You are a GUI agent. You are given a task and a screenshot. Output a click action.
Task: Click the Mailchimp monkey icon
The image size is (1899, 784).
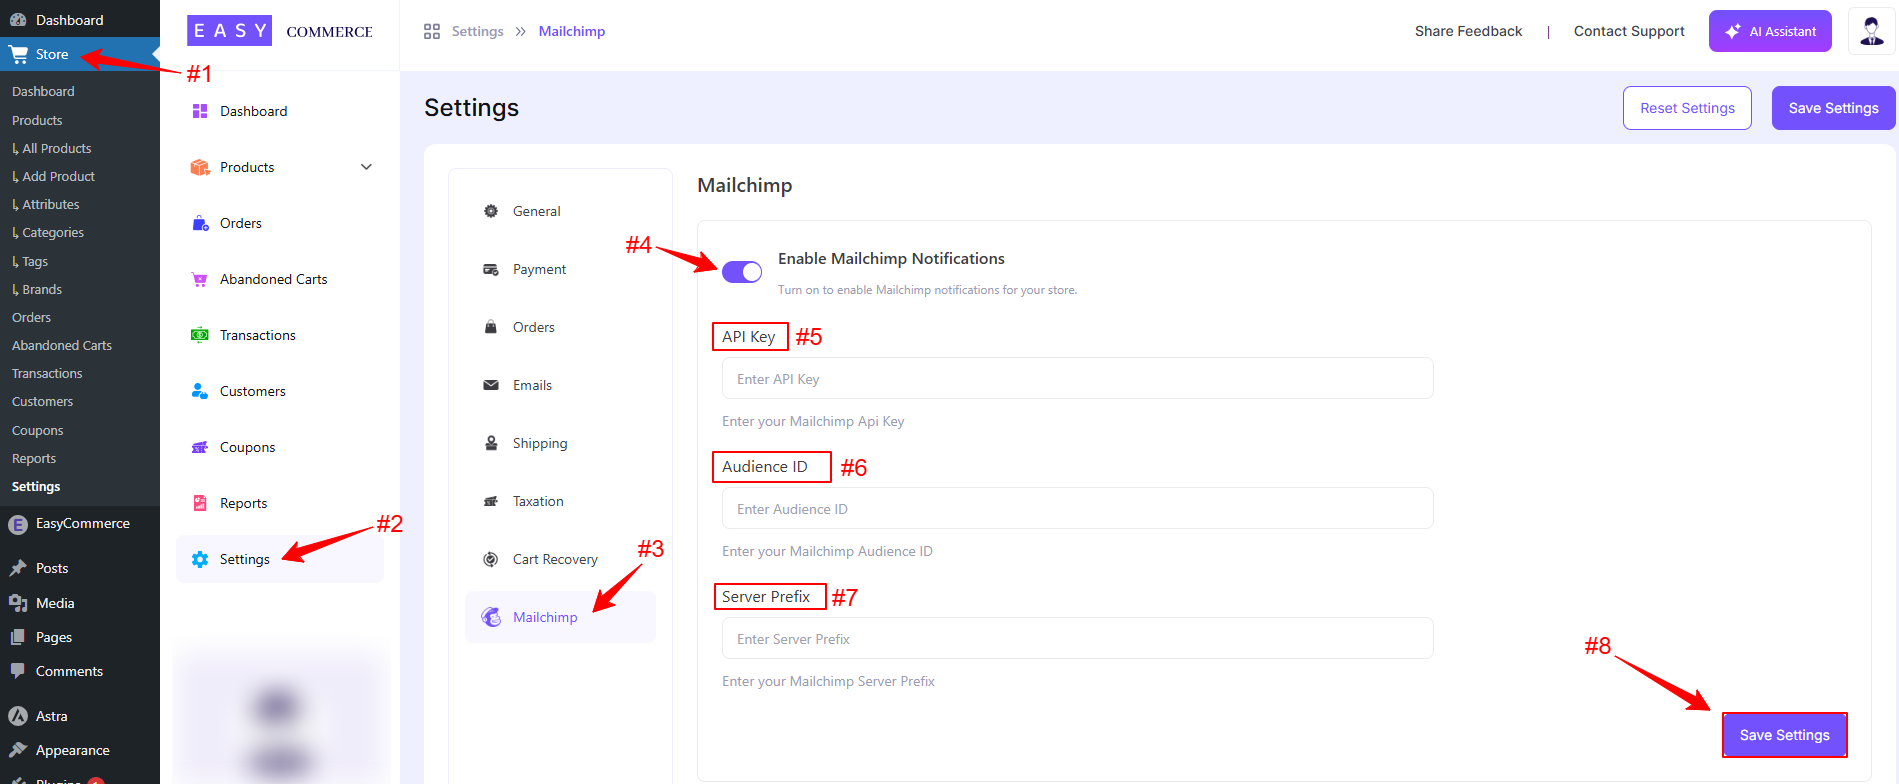point(491,617)
